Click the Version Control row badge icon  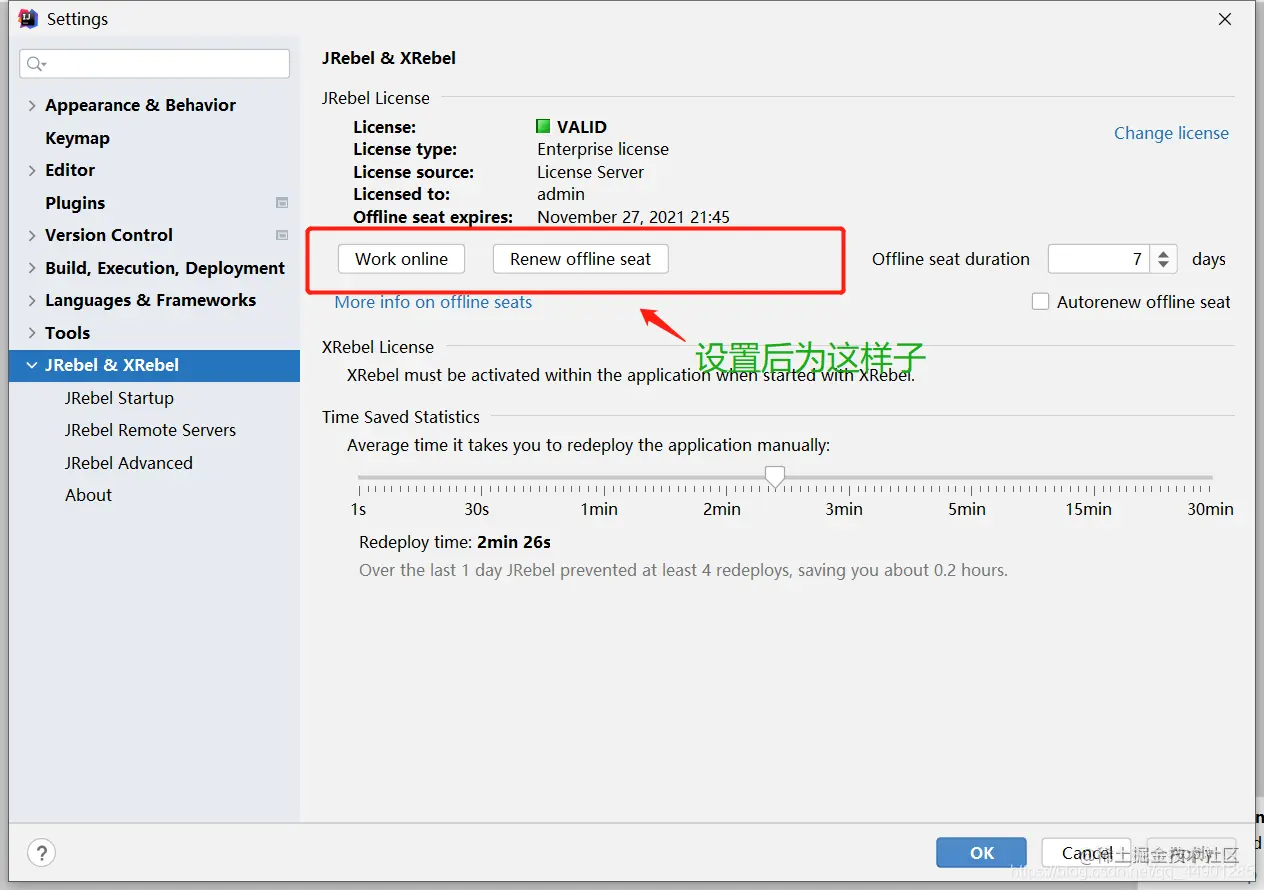tap(282, 235)
